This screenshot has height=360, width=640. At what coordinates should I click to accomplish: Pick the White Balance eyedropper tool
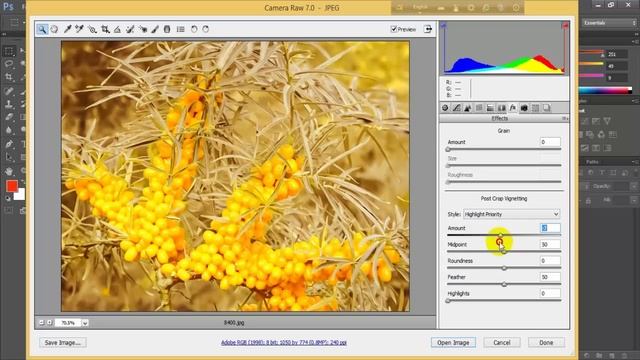click(67, 29)
